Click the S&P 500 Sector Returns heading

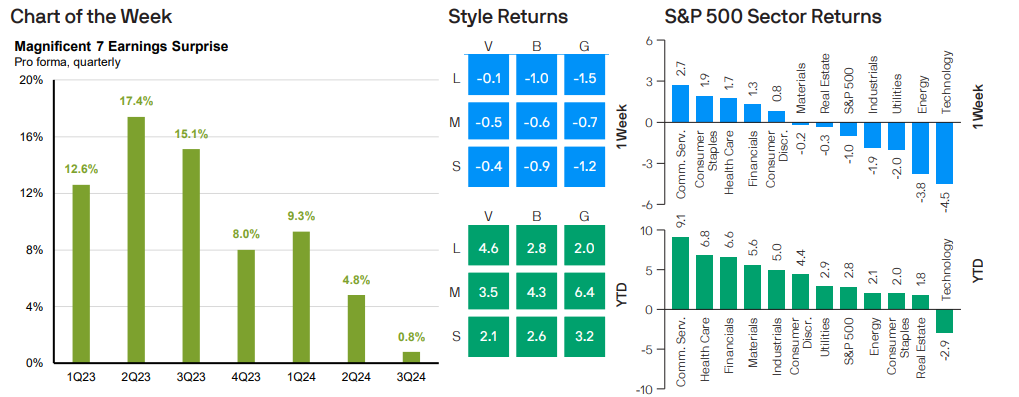[773, 17]
